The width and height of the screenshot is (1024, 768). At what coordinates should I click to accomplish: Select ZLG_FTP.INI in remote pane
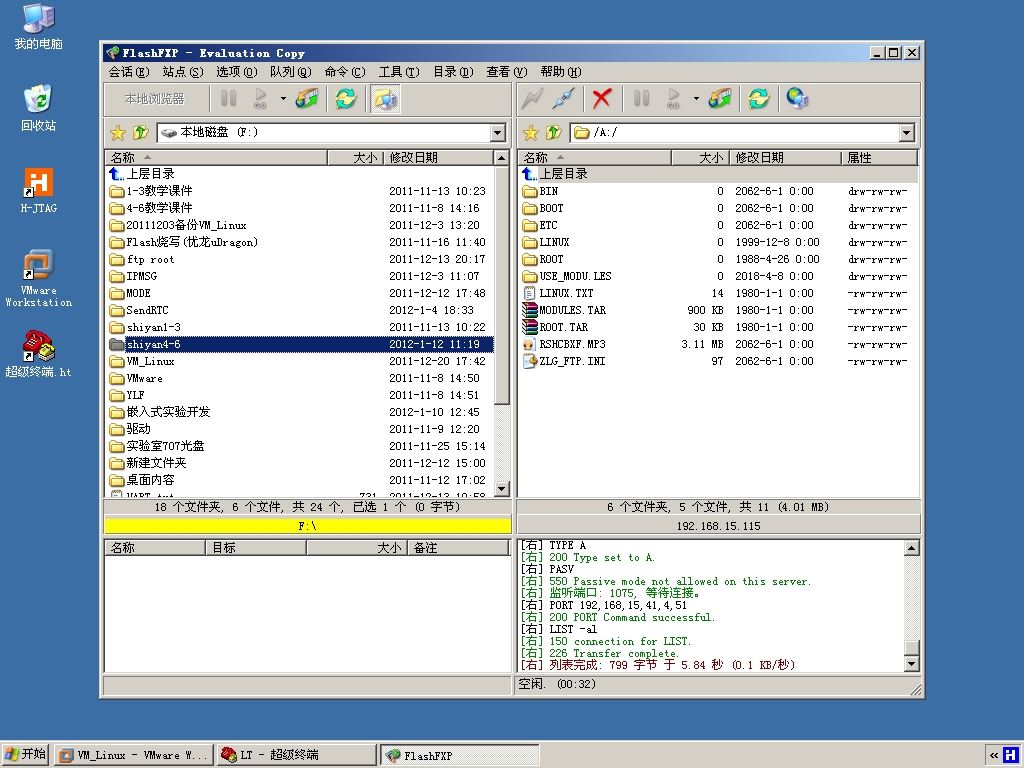tap(718, 361)
